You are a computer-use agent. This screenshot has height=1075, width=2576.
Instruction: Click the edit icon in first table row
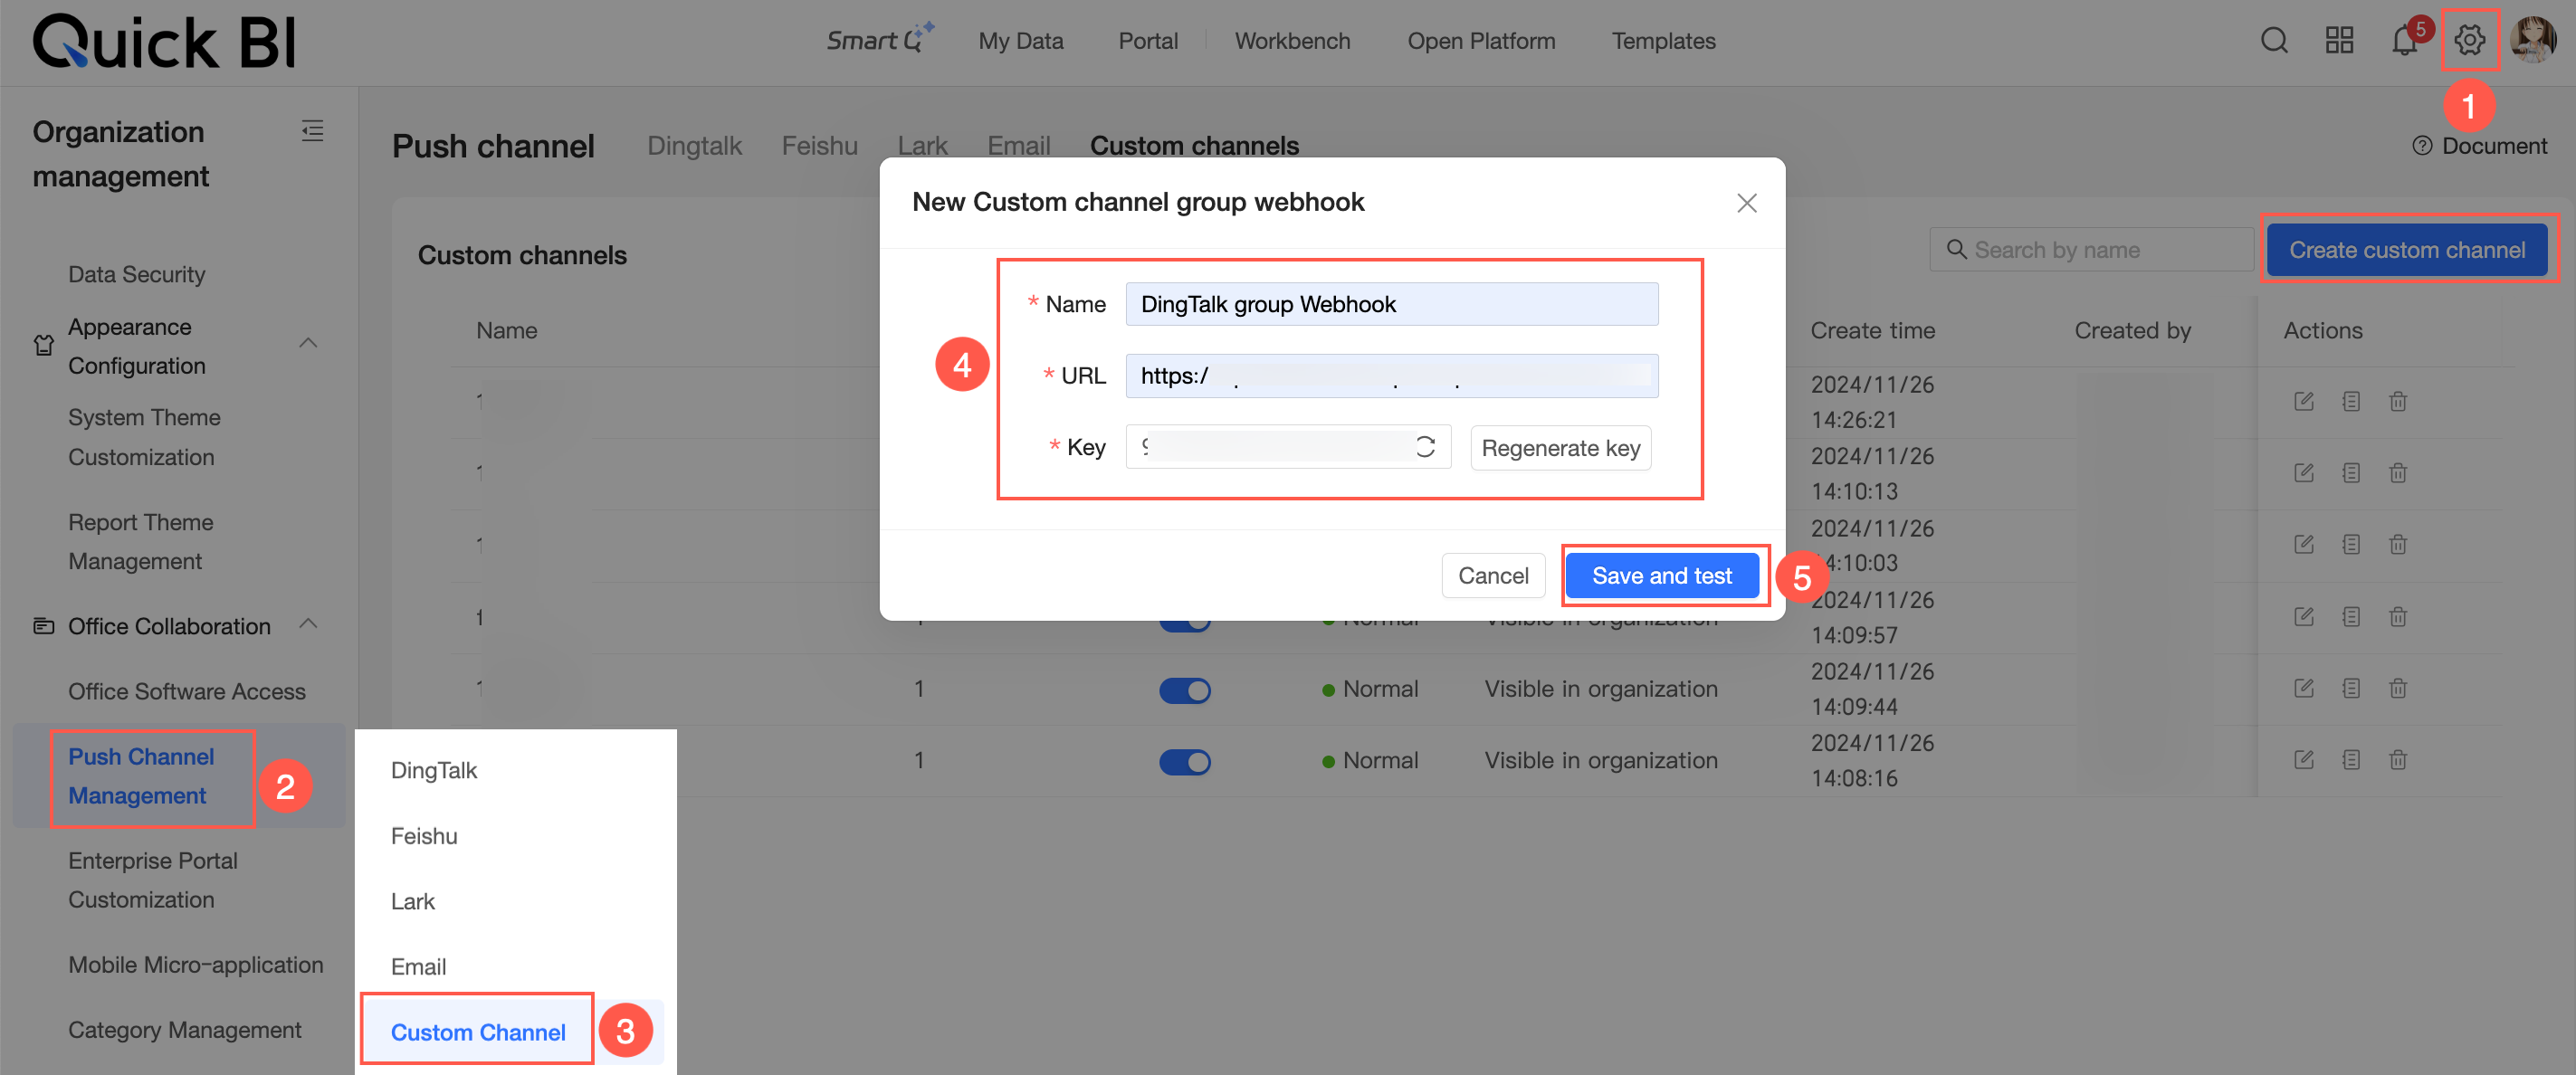pyautogui.click(x=2303, y=402)
